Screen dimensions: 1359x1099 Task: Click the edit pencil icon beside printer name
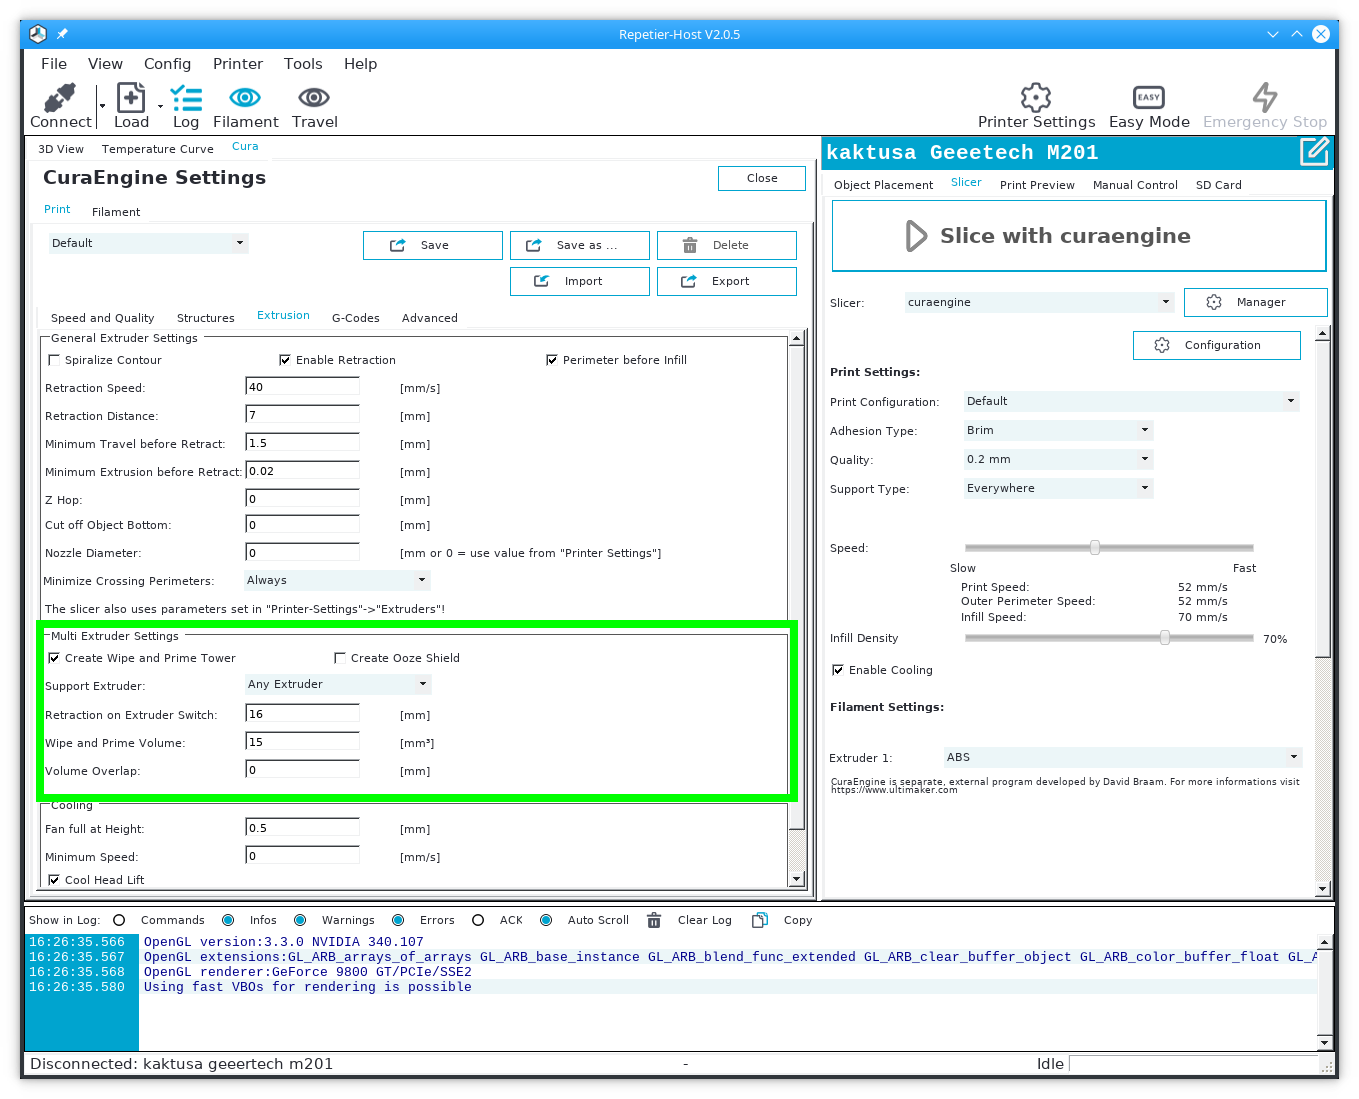(x=1314, y=152)
